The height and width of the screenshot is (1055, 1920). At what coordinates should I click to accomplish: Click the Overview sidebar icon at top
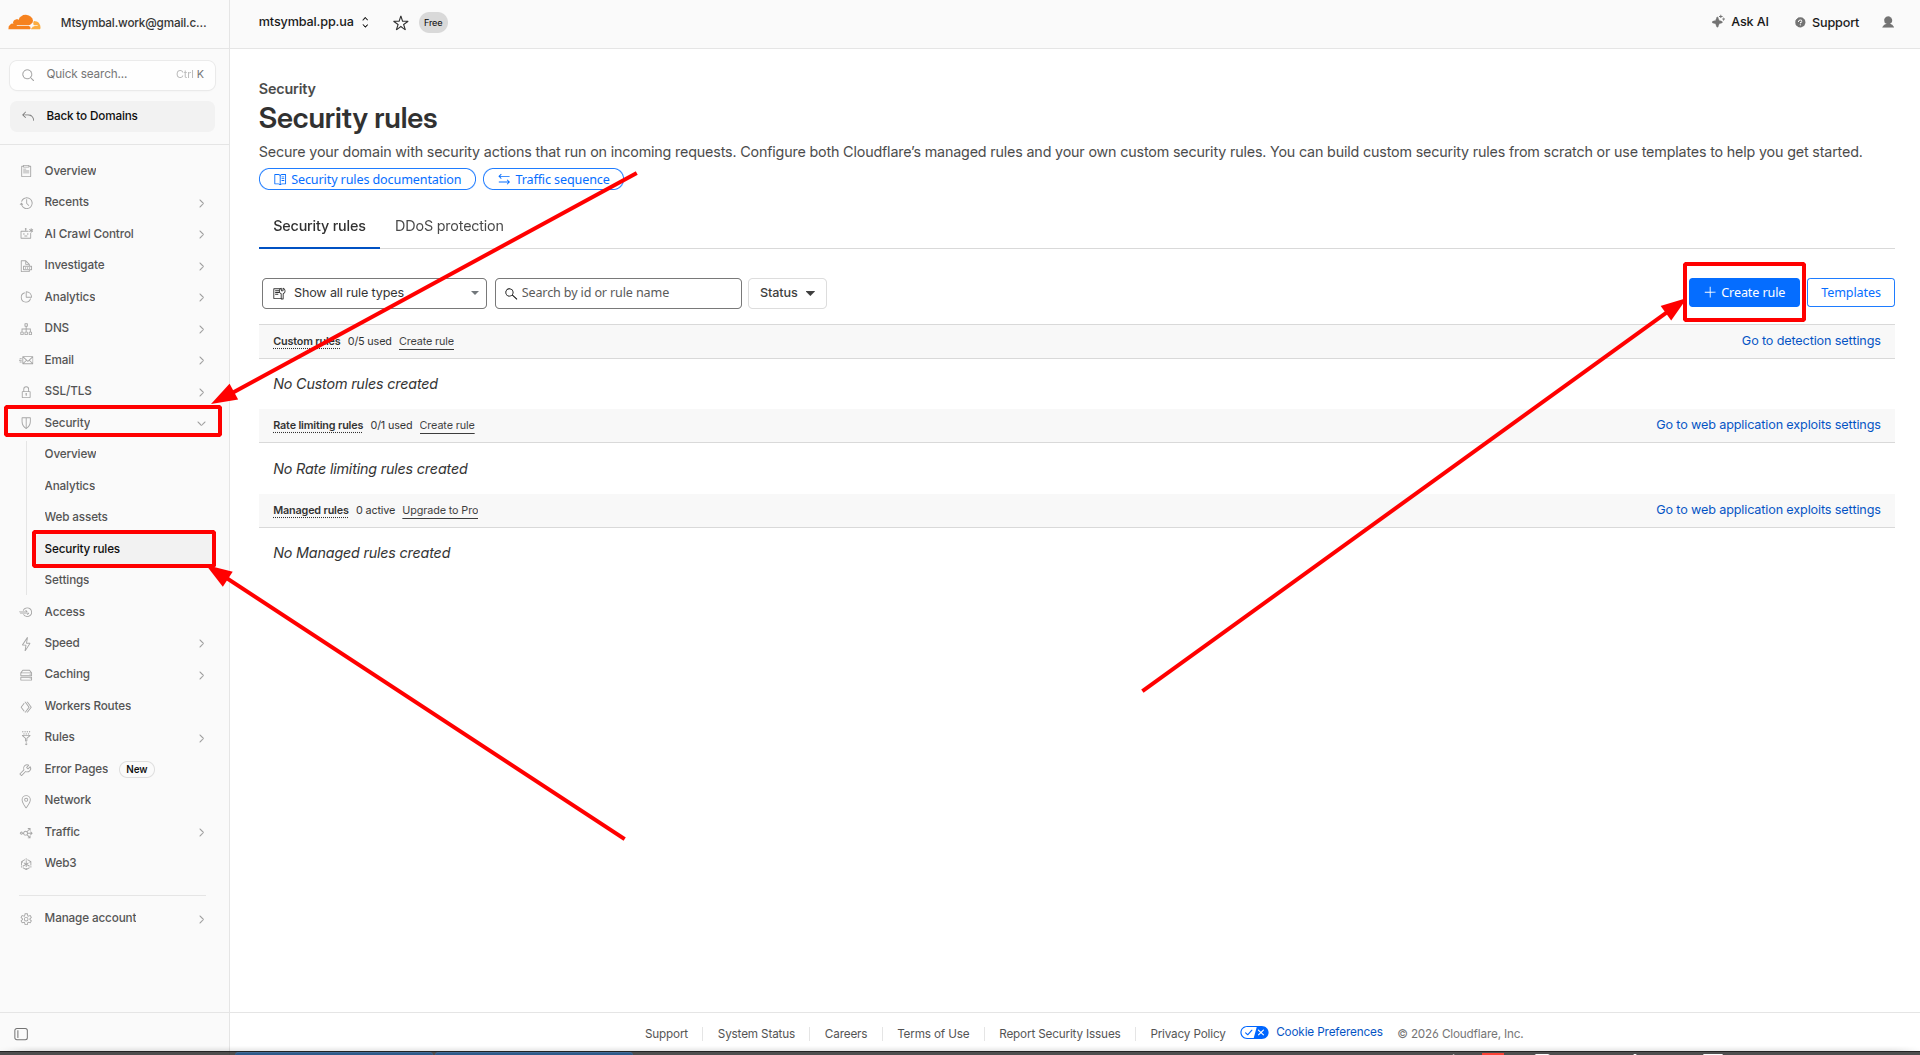tap(26, 171)
